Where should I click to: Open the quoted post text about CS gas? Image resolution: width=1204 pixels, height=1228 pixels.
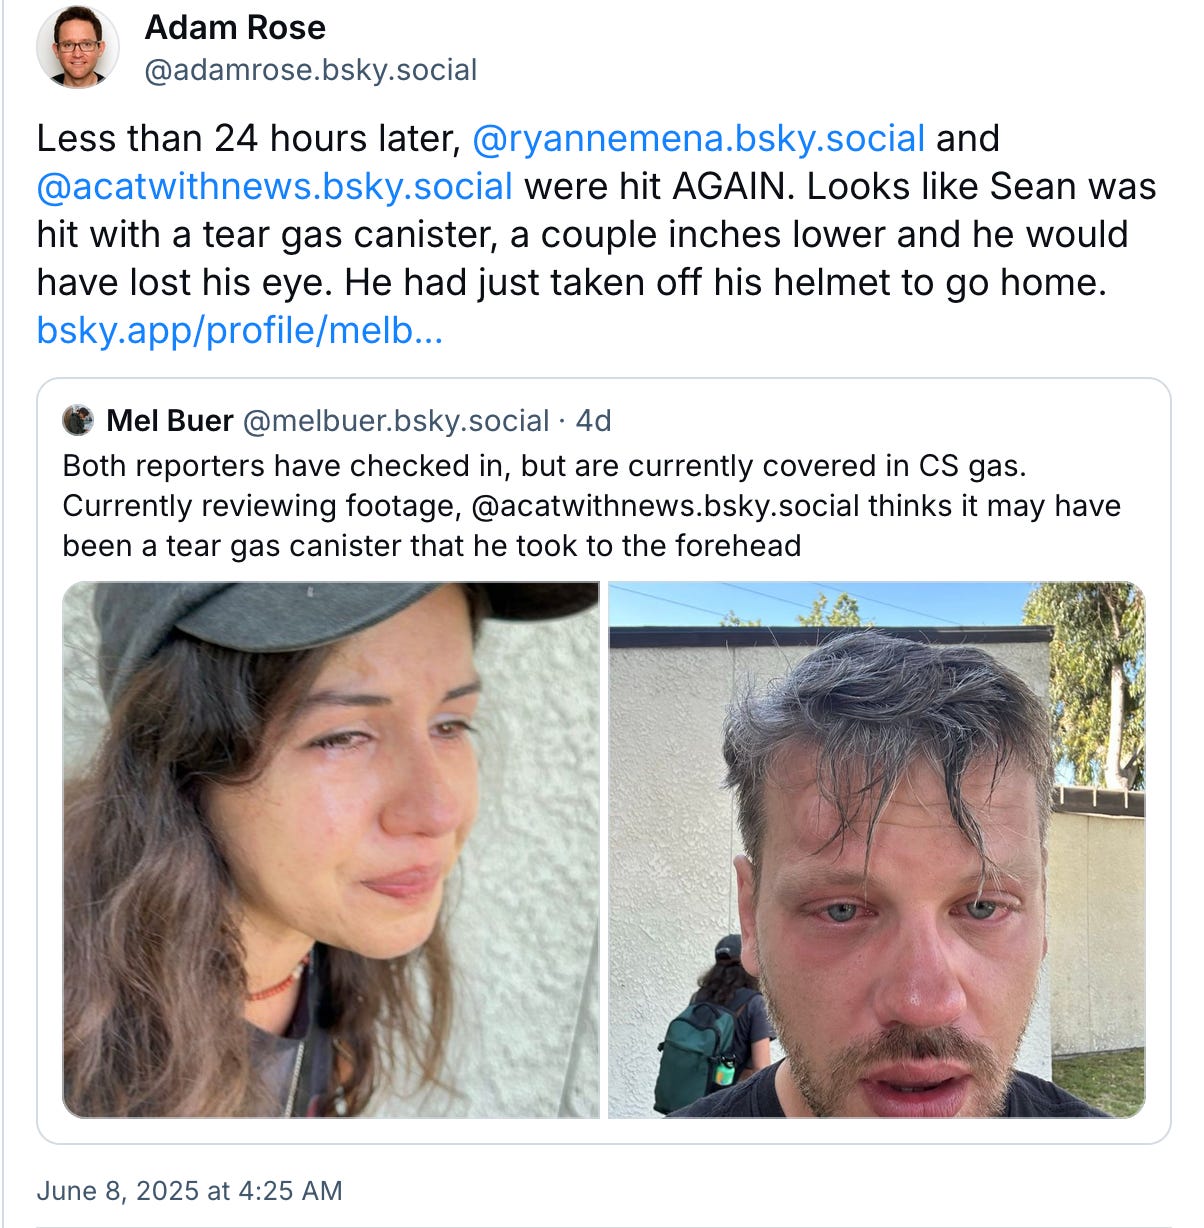pos(591,506)
